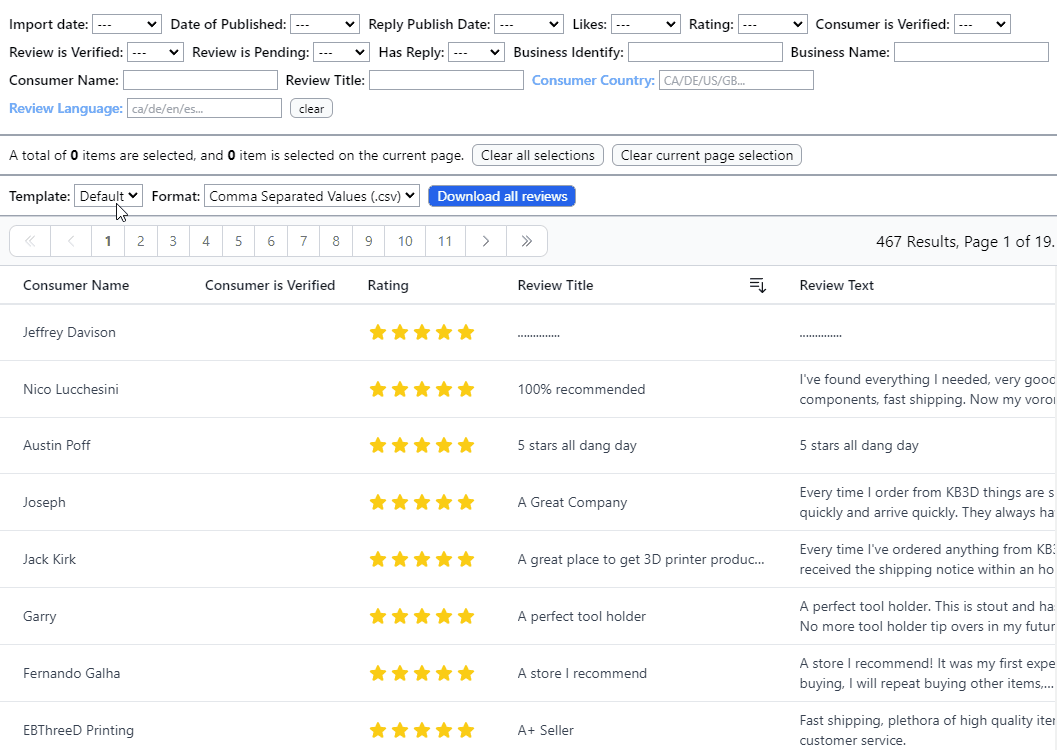Open the Import date dropdown
The height and width of the screenshot is (750, 1057).
click(126, 24)
